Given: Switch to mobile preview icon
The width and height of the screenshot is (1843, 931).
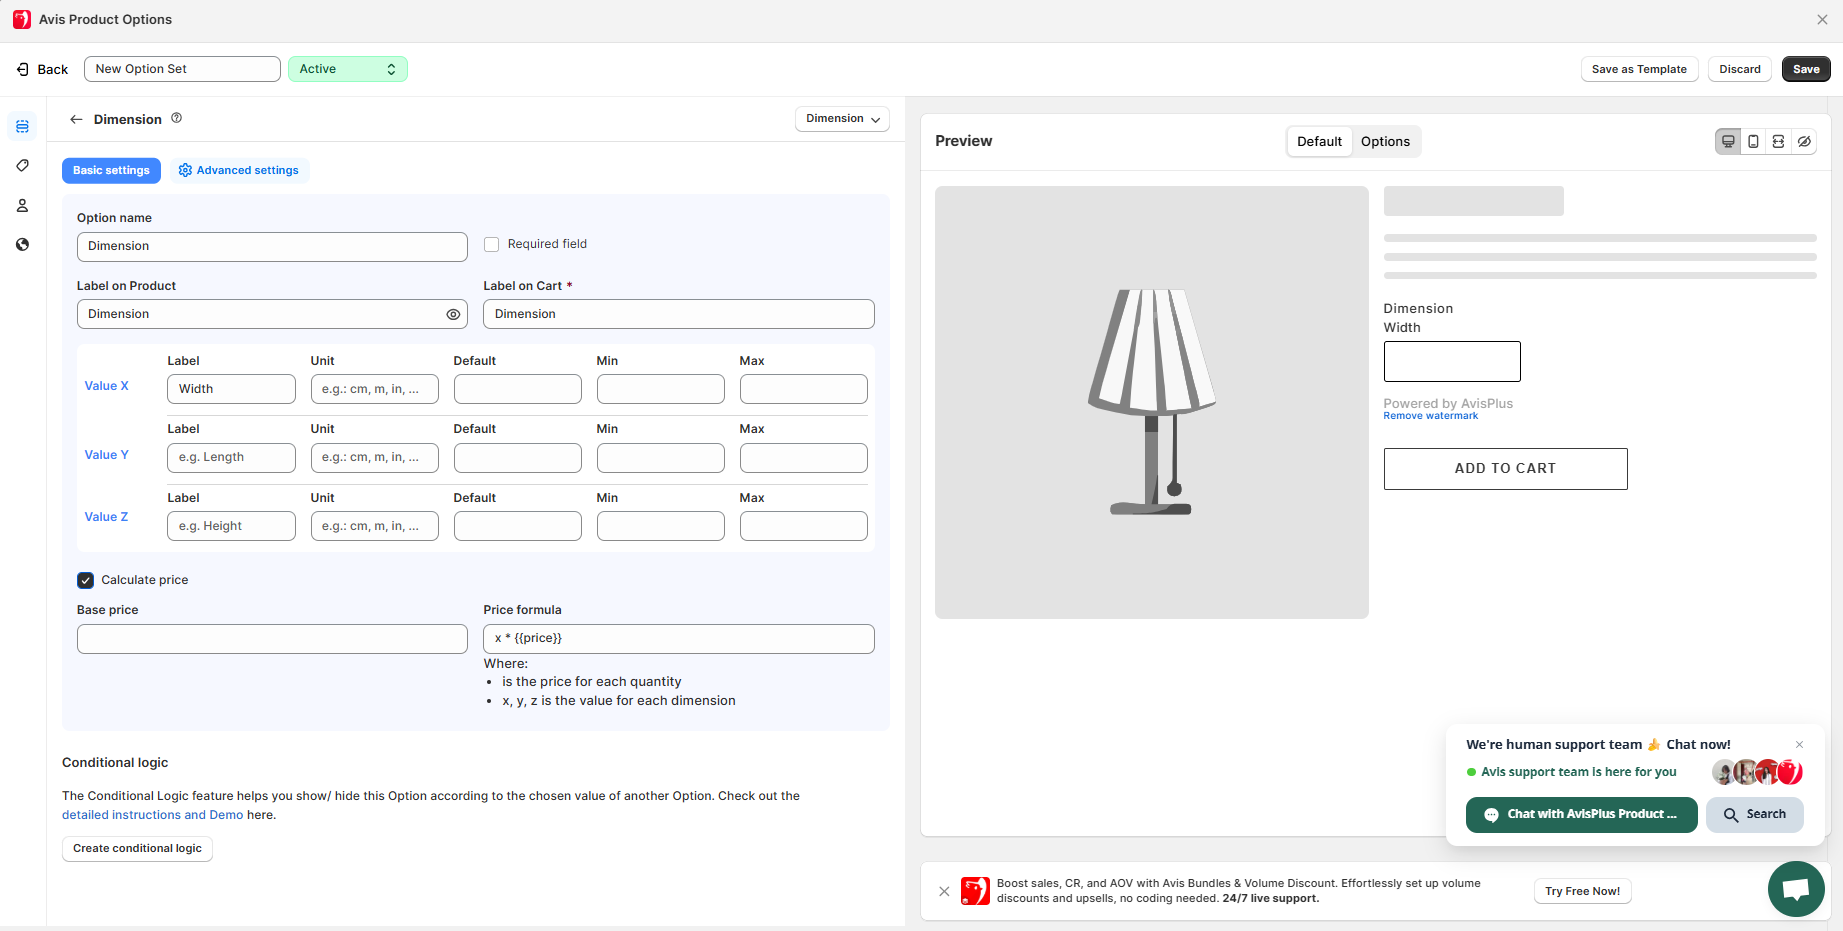Looking at the screenshot, I should pyautogui.click(x=1753, y=142).
